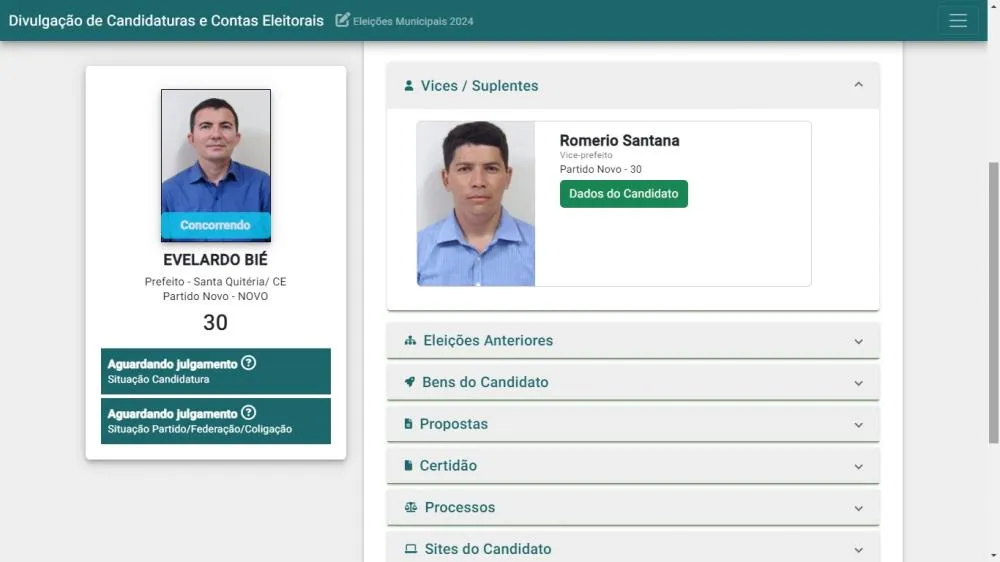Viewport: 1000px width, 562px height.
Task: Click Romerio Santana's photo thumbnail
Action: (x=476, y=204)
